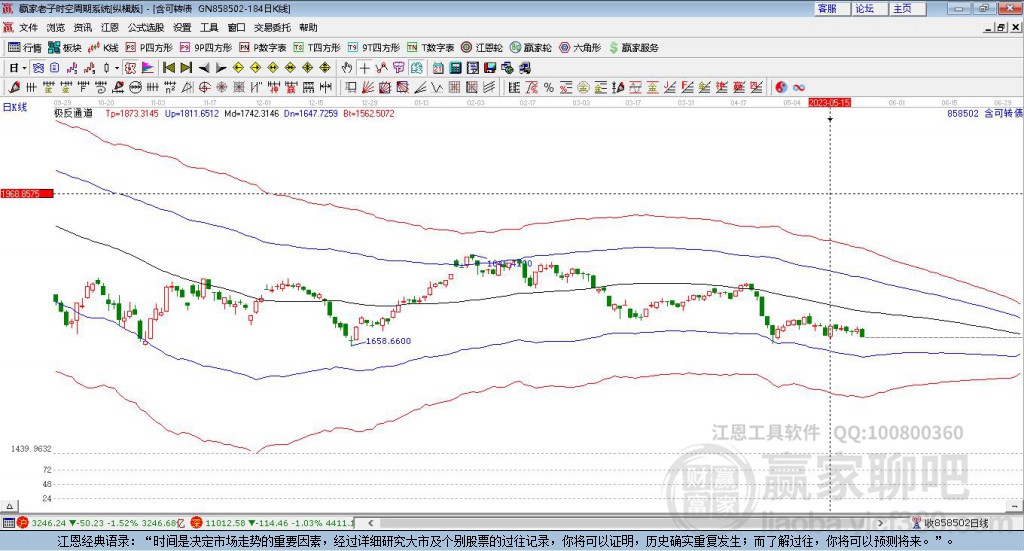Move chart right with black arrow
This screenshot has height=551, width=1024.
[221, 68]
